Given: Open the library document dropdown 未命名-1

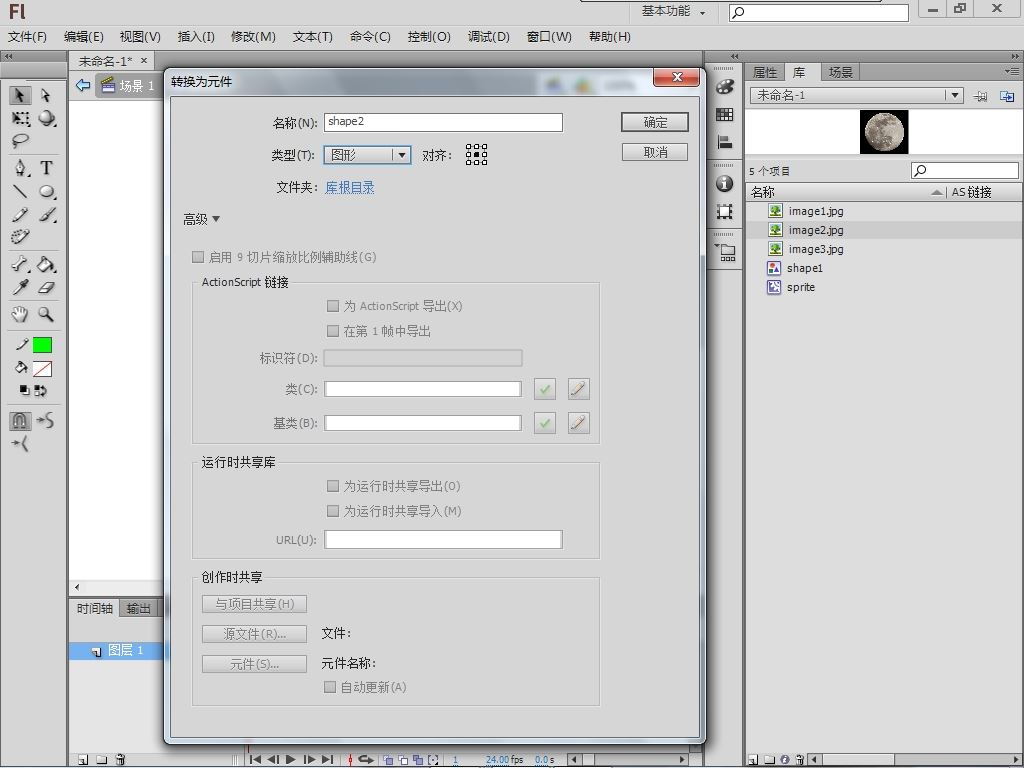Looking at the screenshot, I should pyautogui.click(x=856, y=95).
